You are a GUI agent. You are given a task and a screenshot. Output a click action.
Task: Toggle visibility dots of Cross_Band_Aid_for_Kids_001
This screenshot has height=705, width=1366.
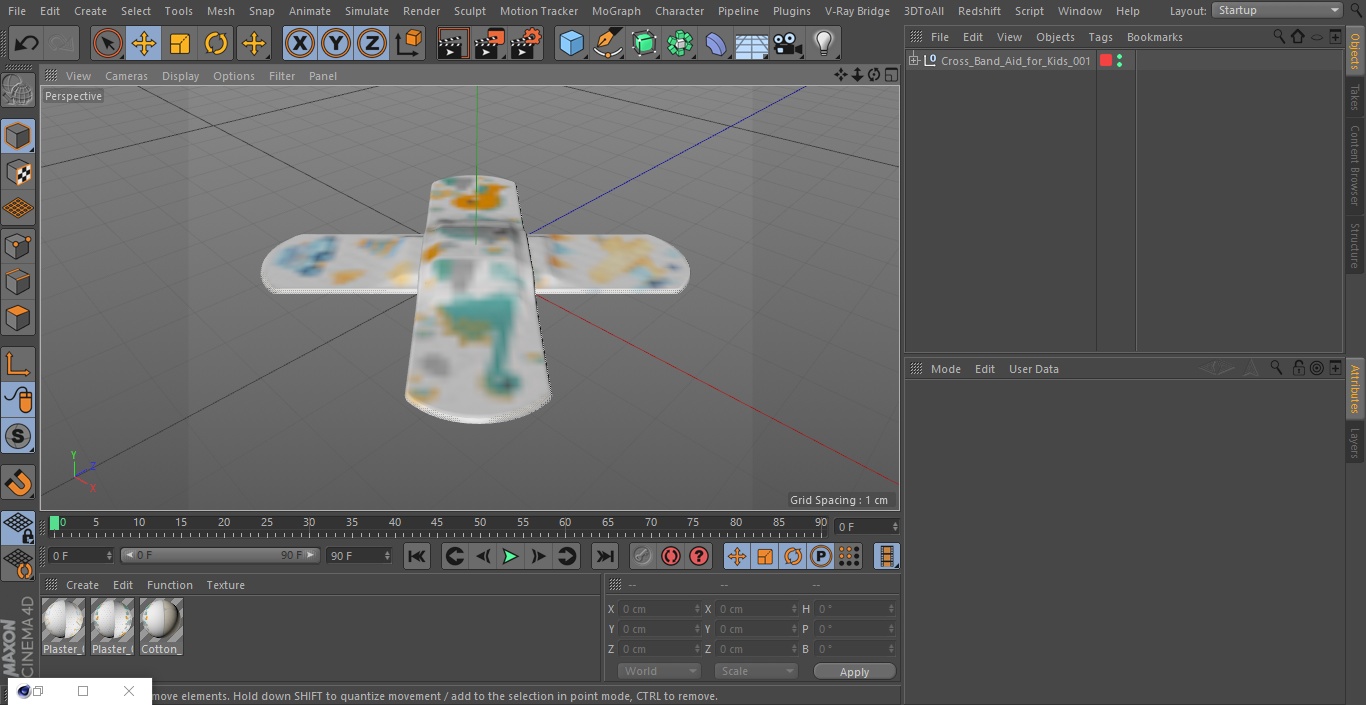1119,61
